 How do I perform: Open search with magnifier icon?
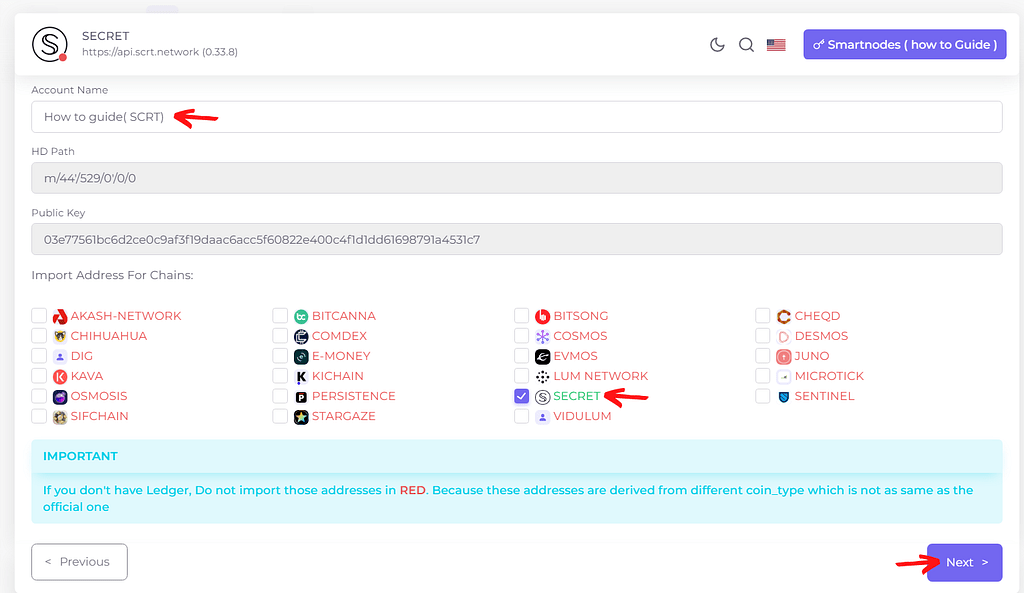point(746,44)
